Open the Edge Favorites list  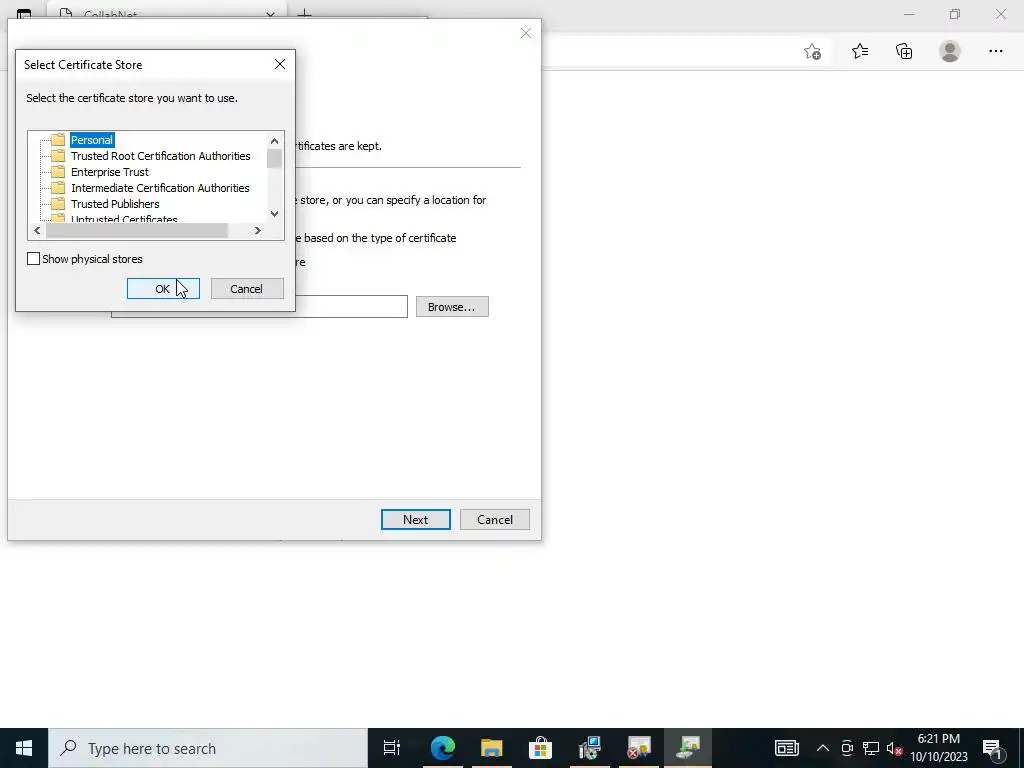pos(860,51)
